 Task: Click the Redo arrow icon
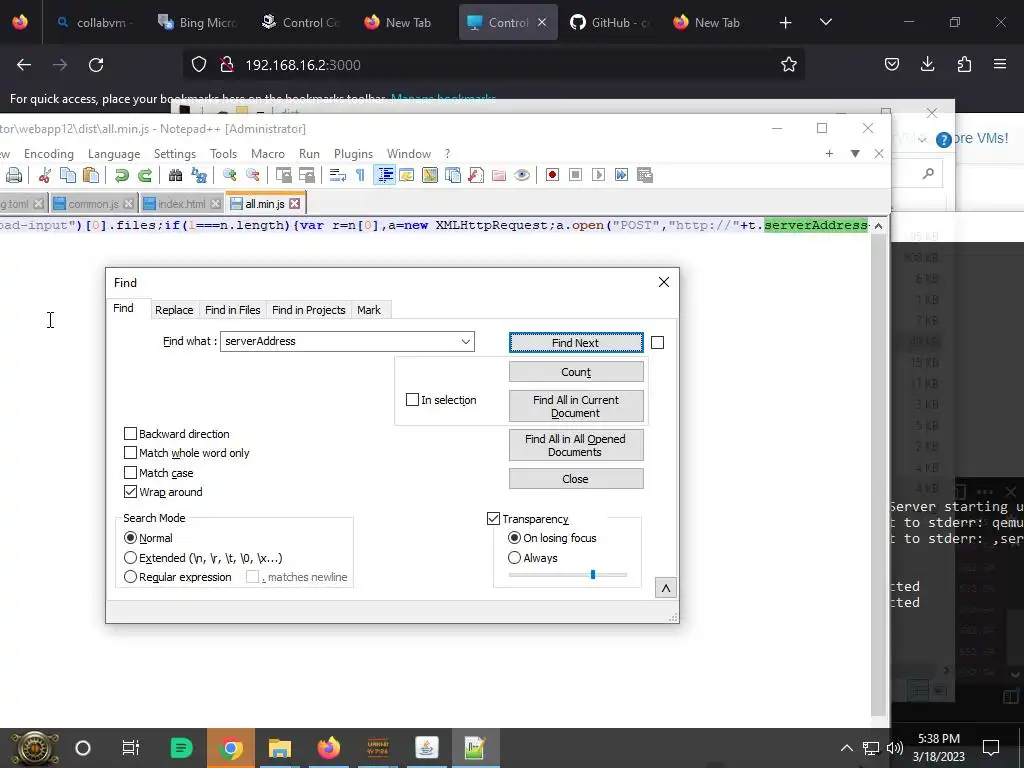point(144,175)
